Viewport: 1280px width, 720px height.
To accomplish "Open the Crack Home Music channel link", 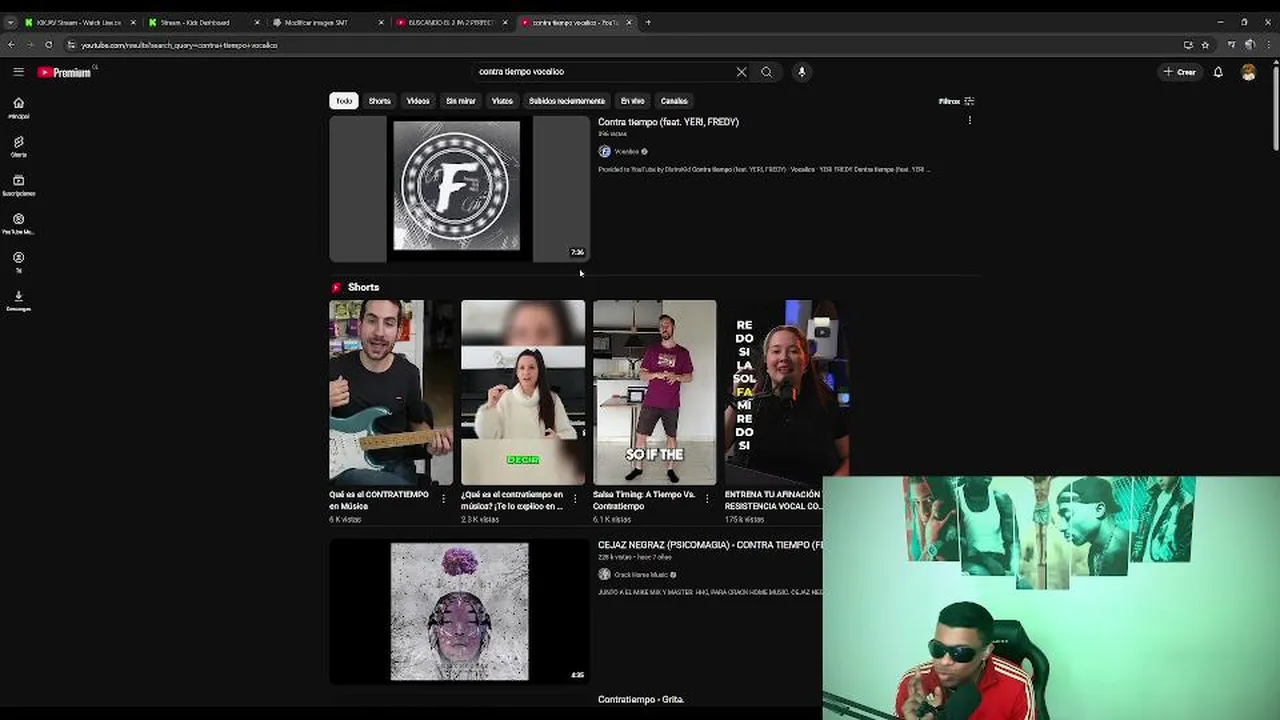I will point(640,575).
